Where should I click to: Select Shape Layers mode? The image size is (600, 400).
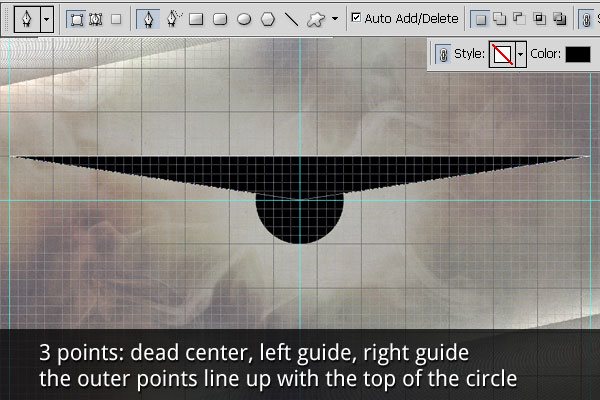click(x=76, y=18)
